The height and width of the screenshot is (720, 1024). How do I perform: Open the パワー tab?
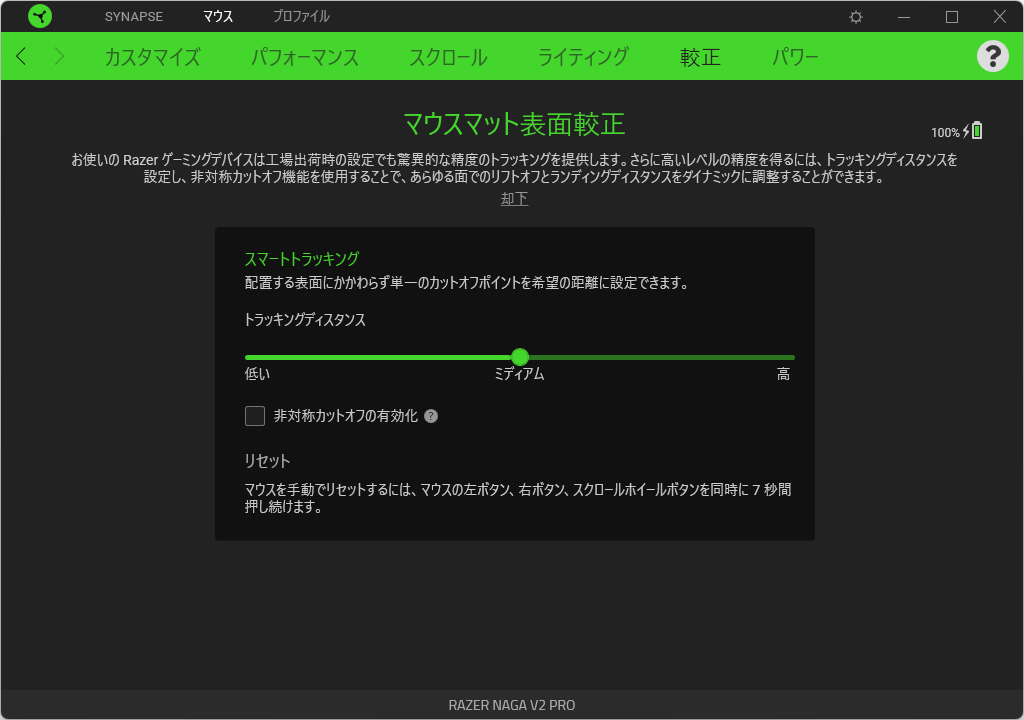click(x=795, y=57)
